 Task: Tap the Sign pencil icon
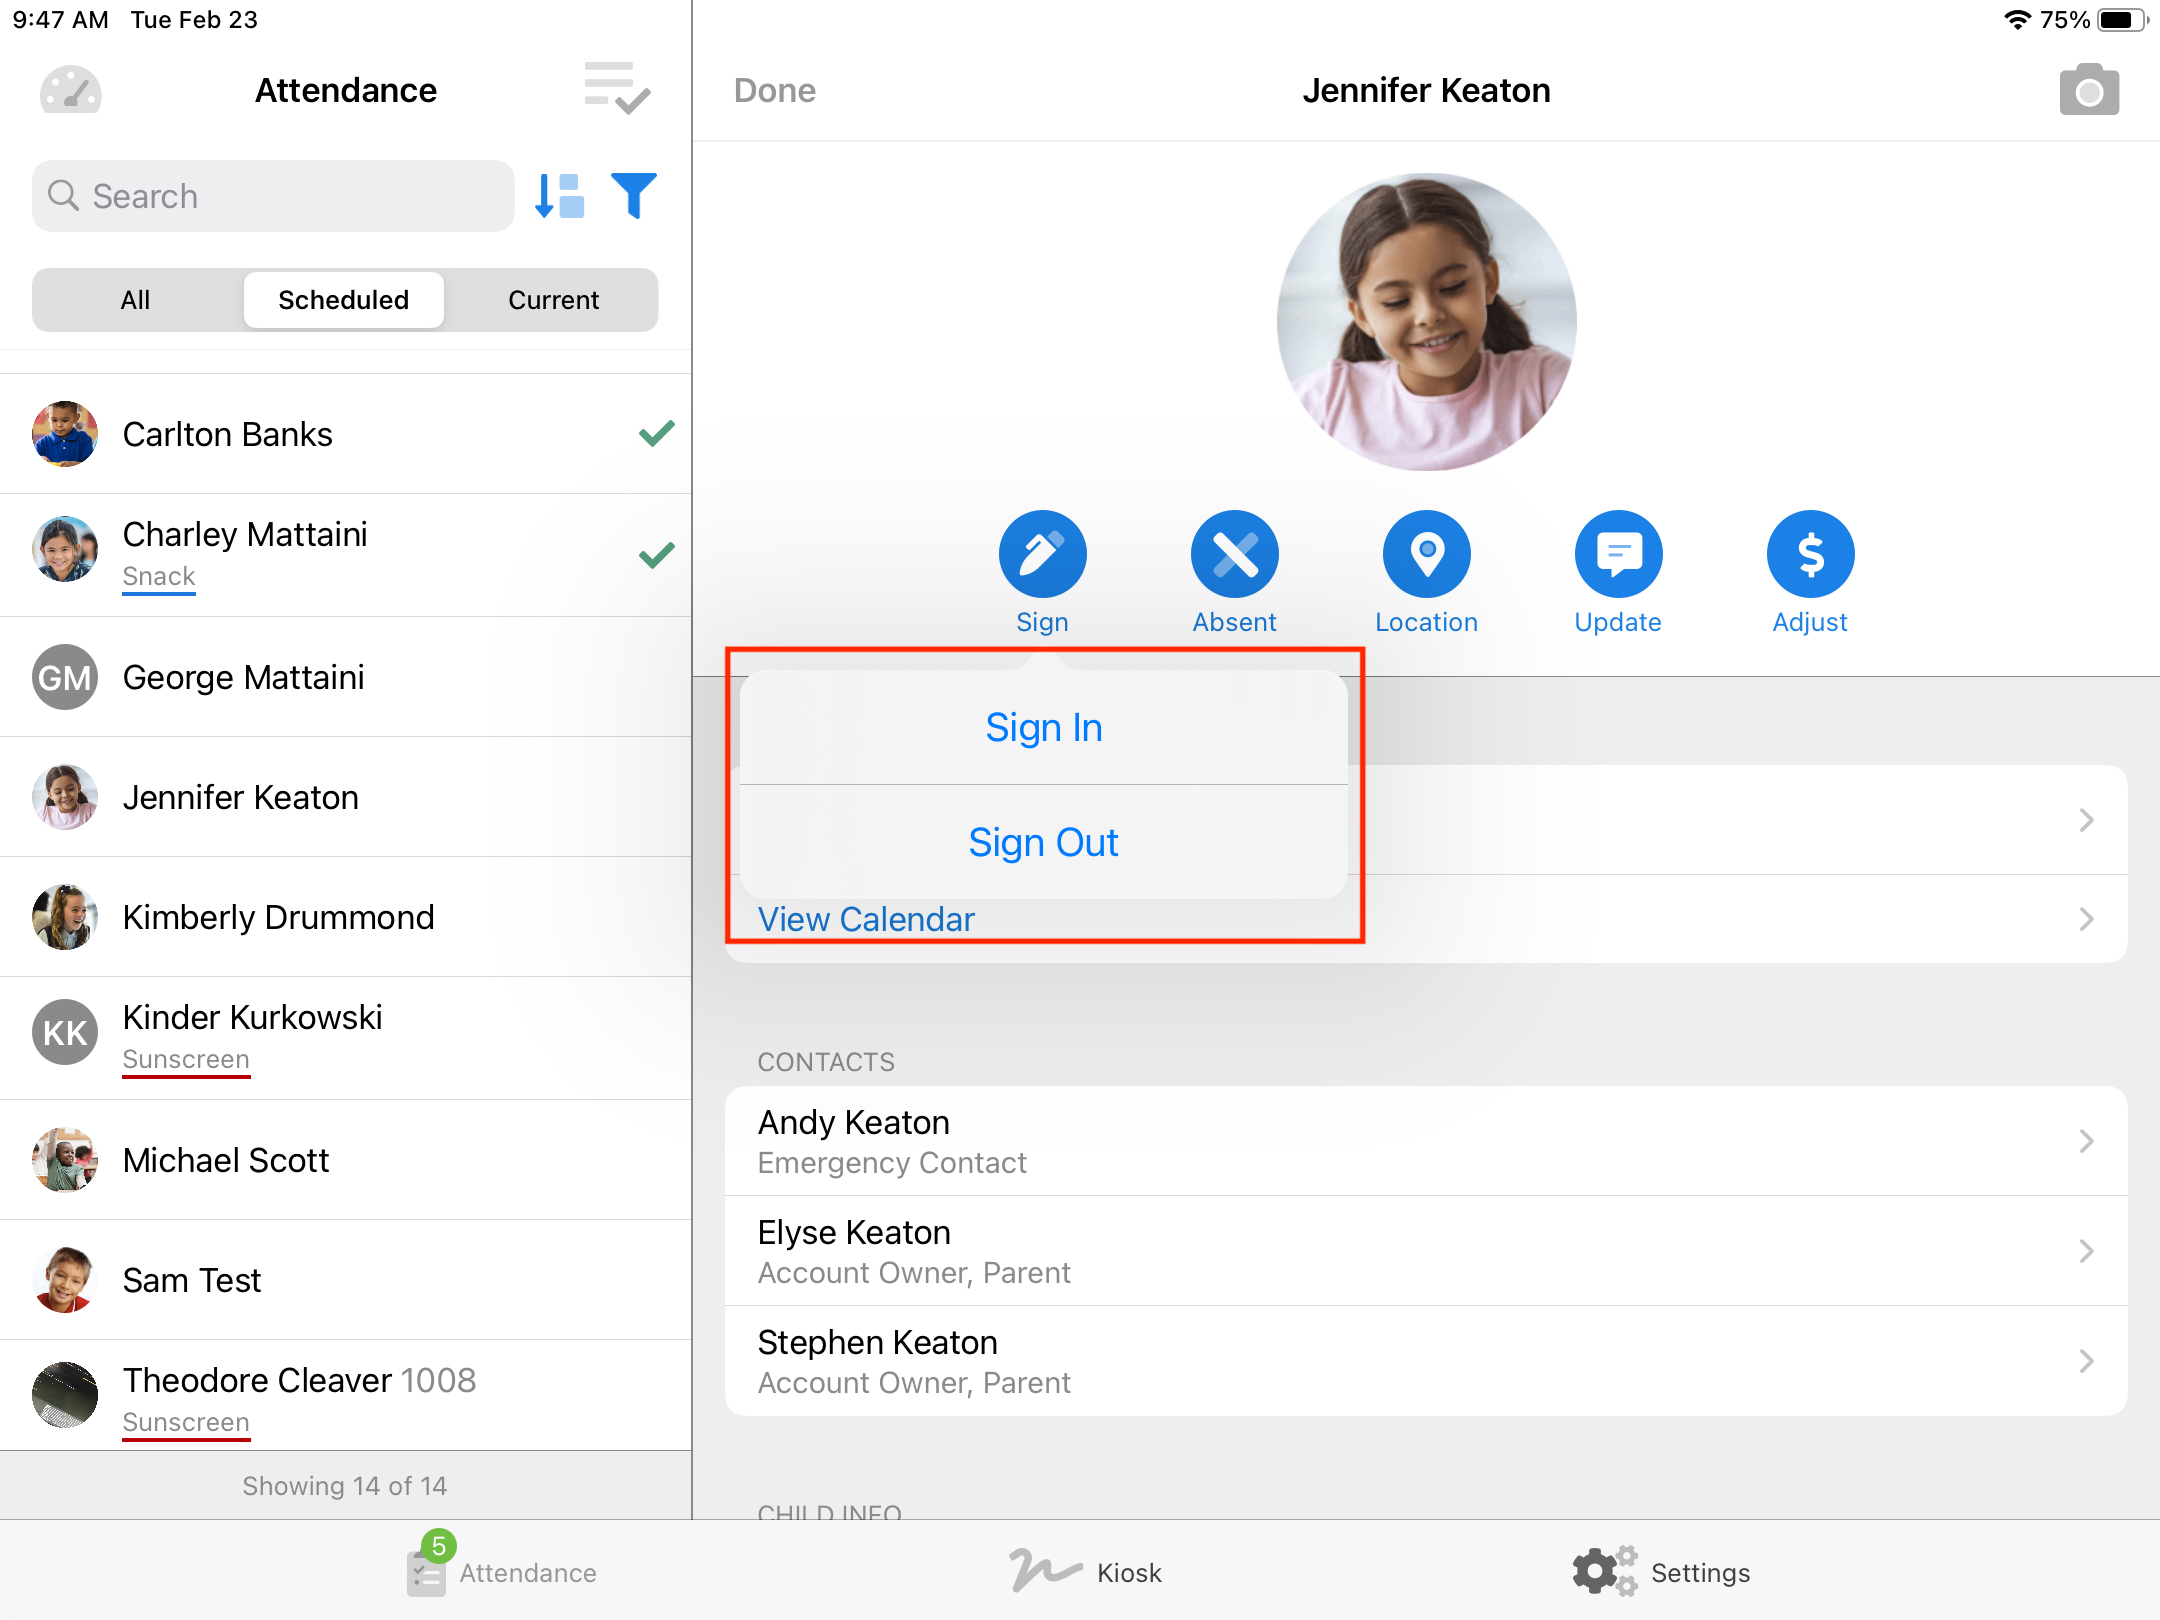click(x=1042, y=554)
